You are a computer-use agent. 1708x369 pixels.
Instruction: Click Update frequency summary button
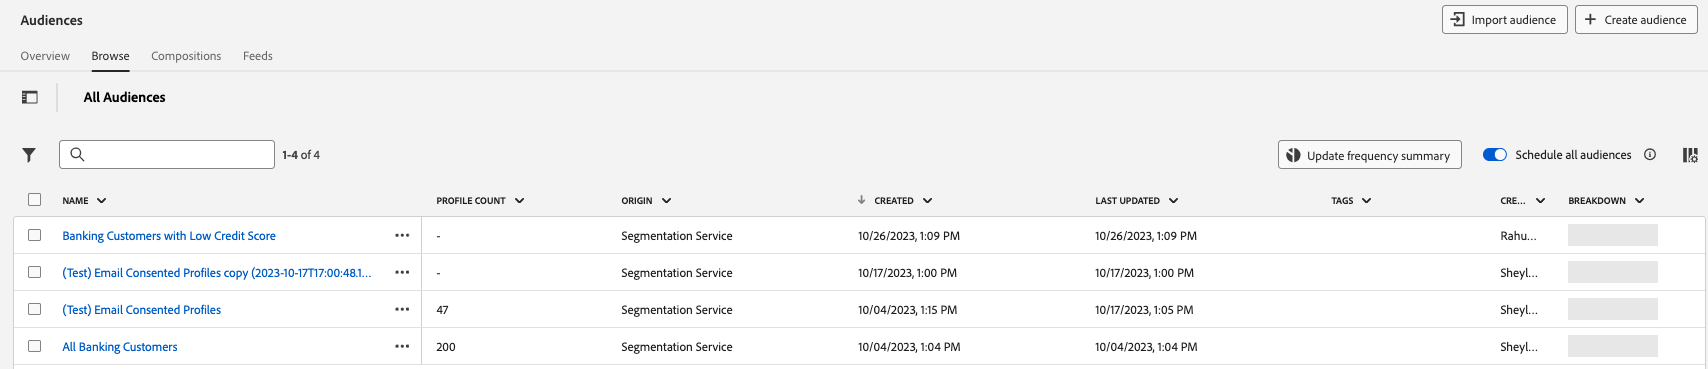point(1369,155)
